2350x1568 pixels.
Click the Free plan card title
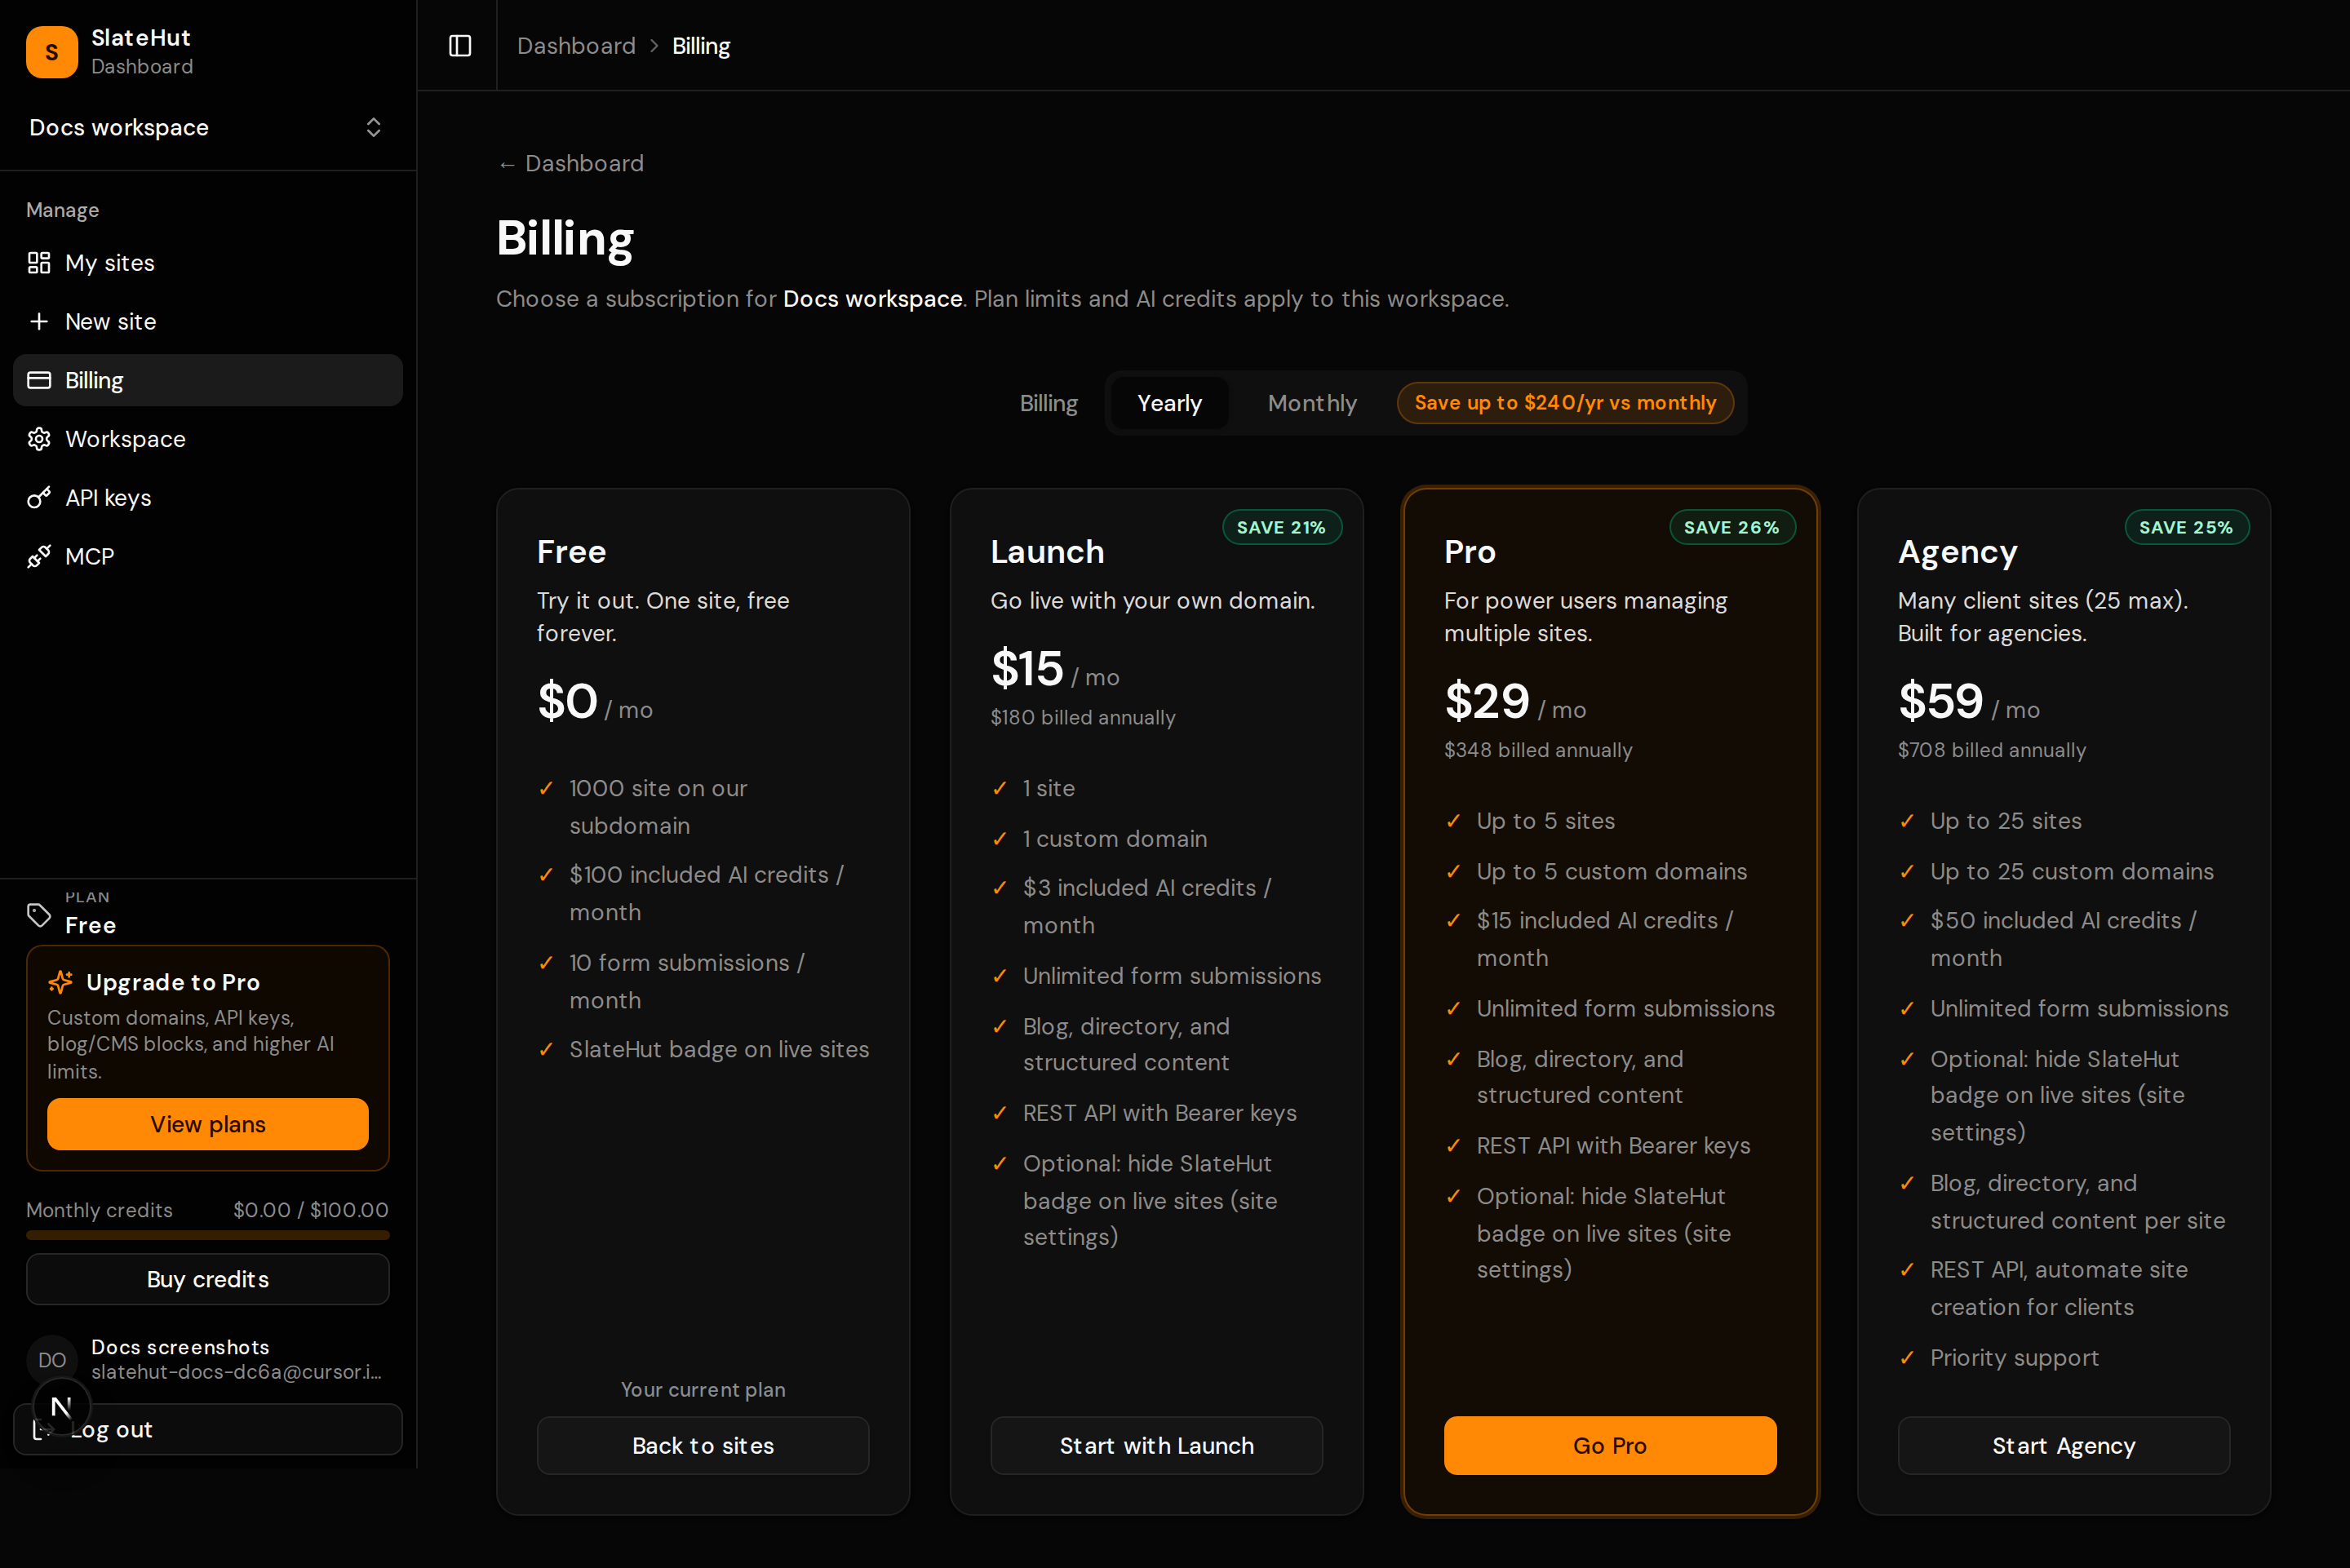(x=571, y=551)
